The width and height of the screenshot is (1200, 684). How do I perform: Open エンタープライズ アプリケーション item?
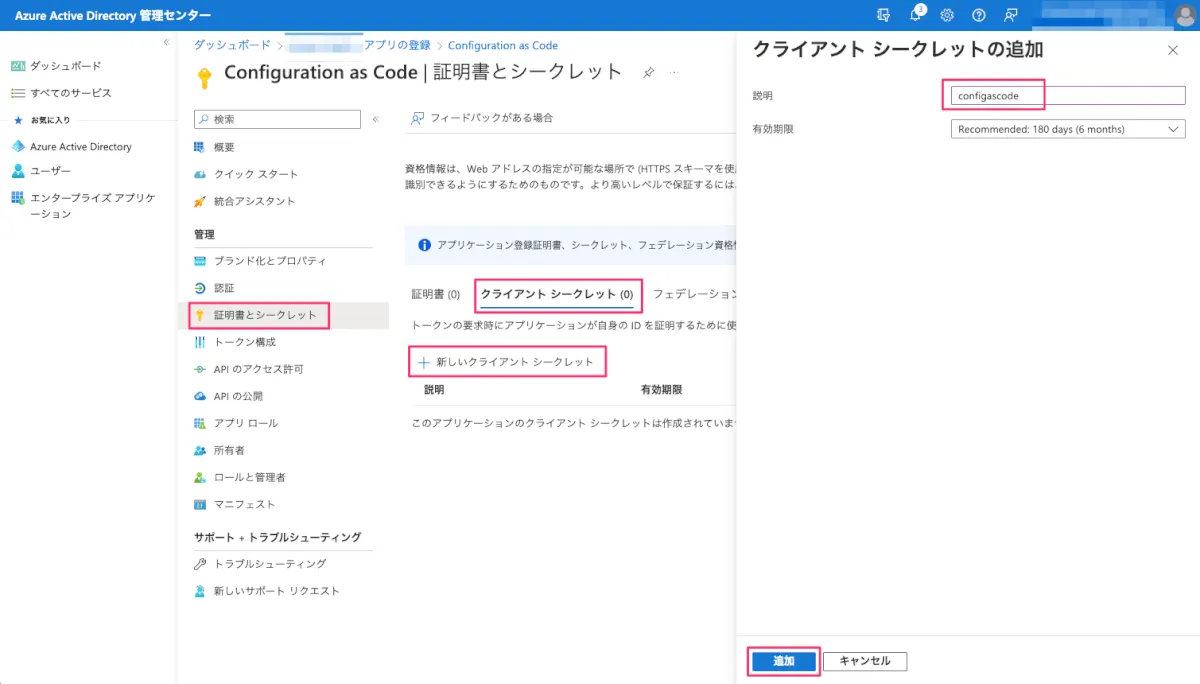(92, 206)
